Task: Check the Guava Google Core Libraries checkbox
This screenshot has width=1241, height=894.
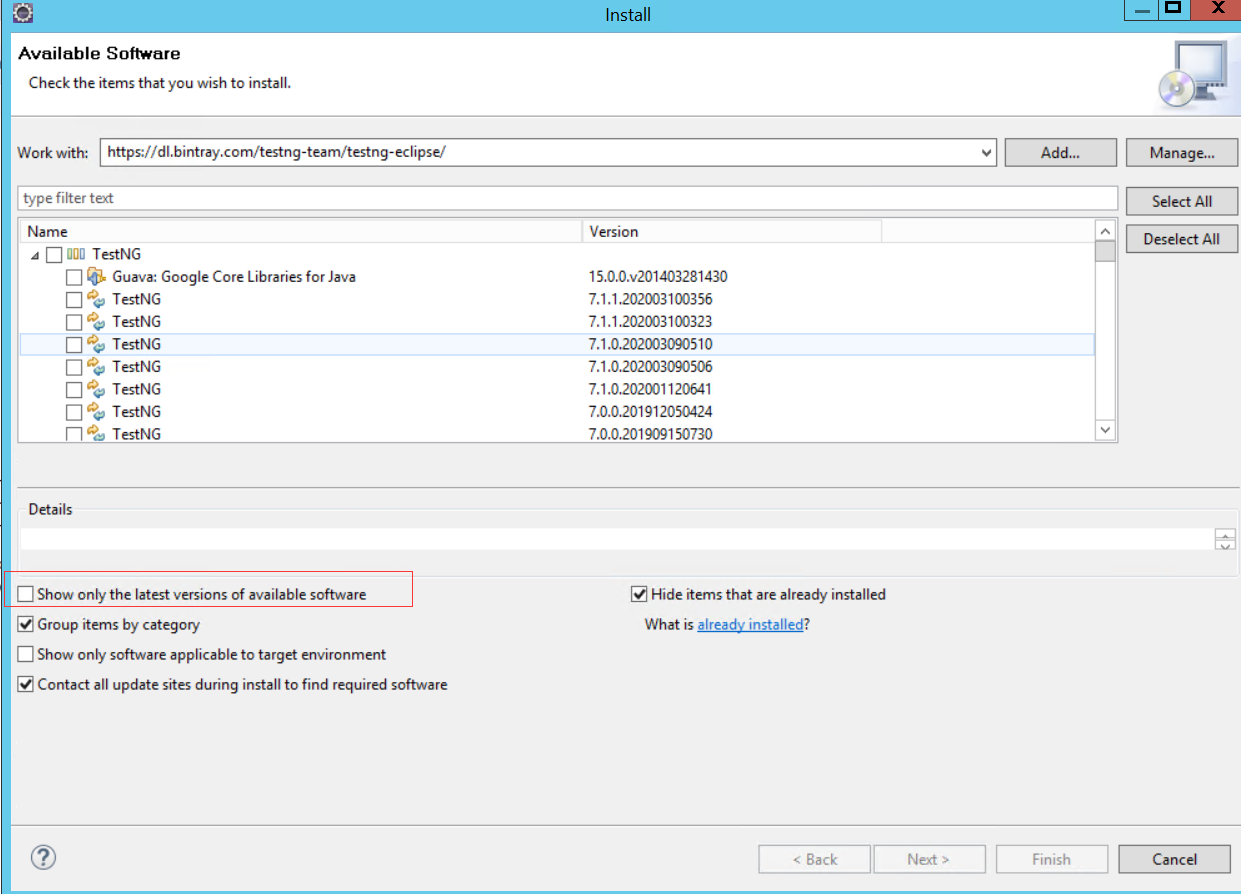Action: pos(74,277)
